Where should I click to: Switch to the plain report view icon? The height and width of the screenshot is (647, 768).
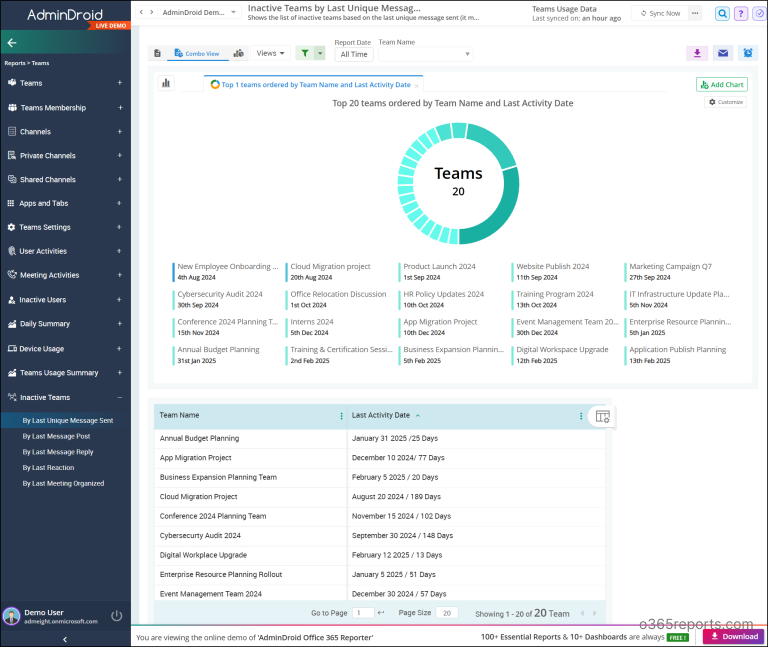pos(157,53)
